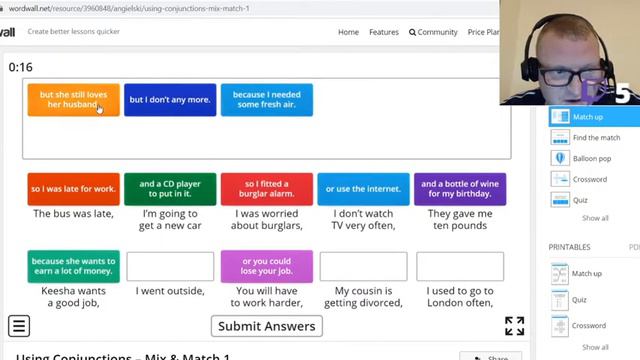This screenshot has height=360, width=640.
Task: Open the Quiz printable icon
Action: 559,300
